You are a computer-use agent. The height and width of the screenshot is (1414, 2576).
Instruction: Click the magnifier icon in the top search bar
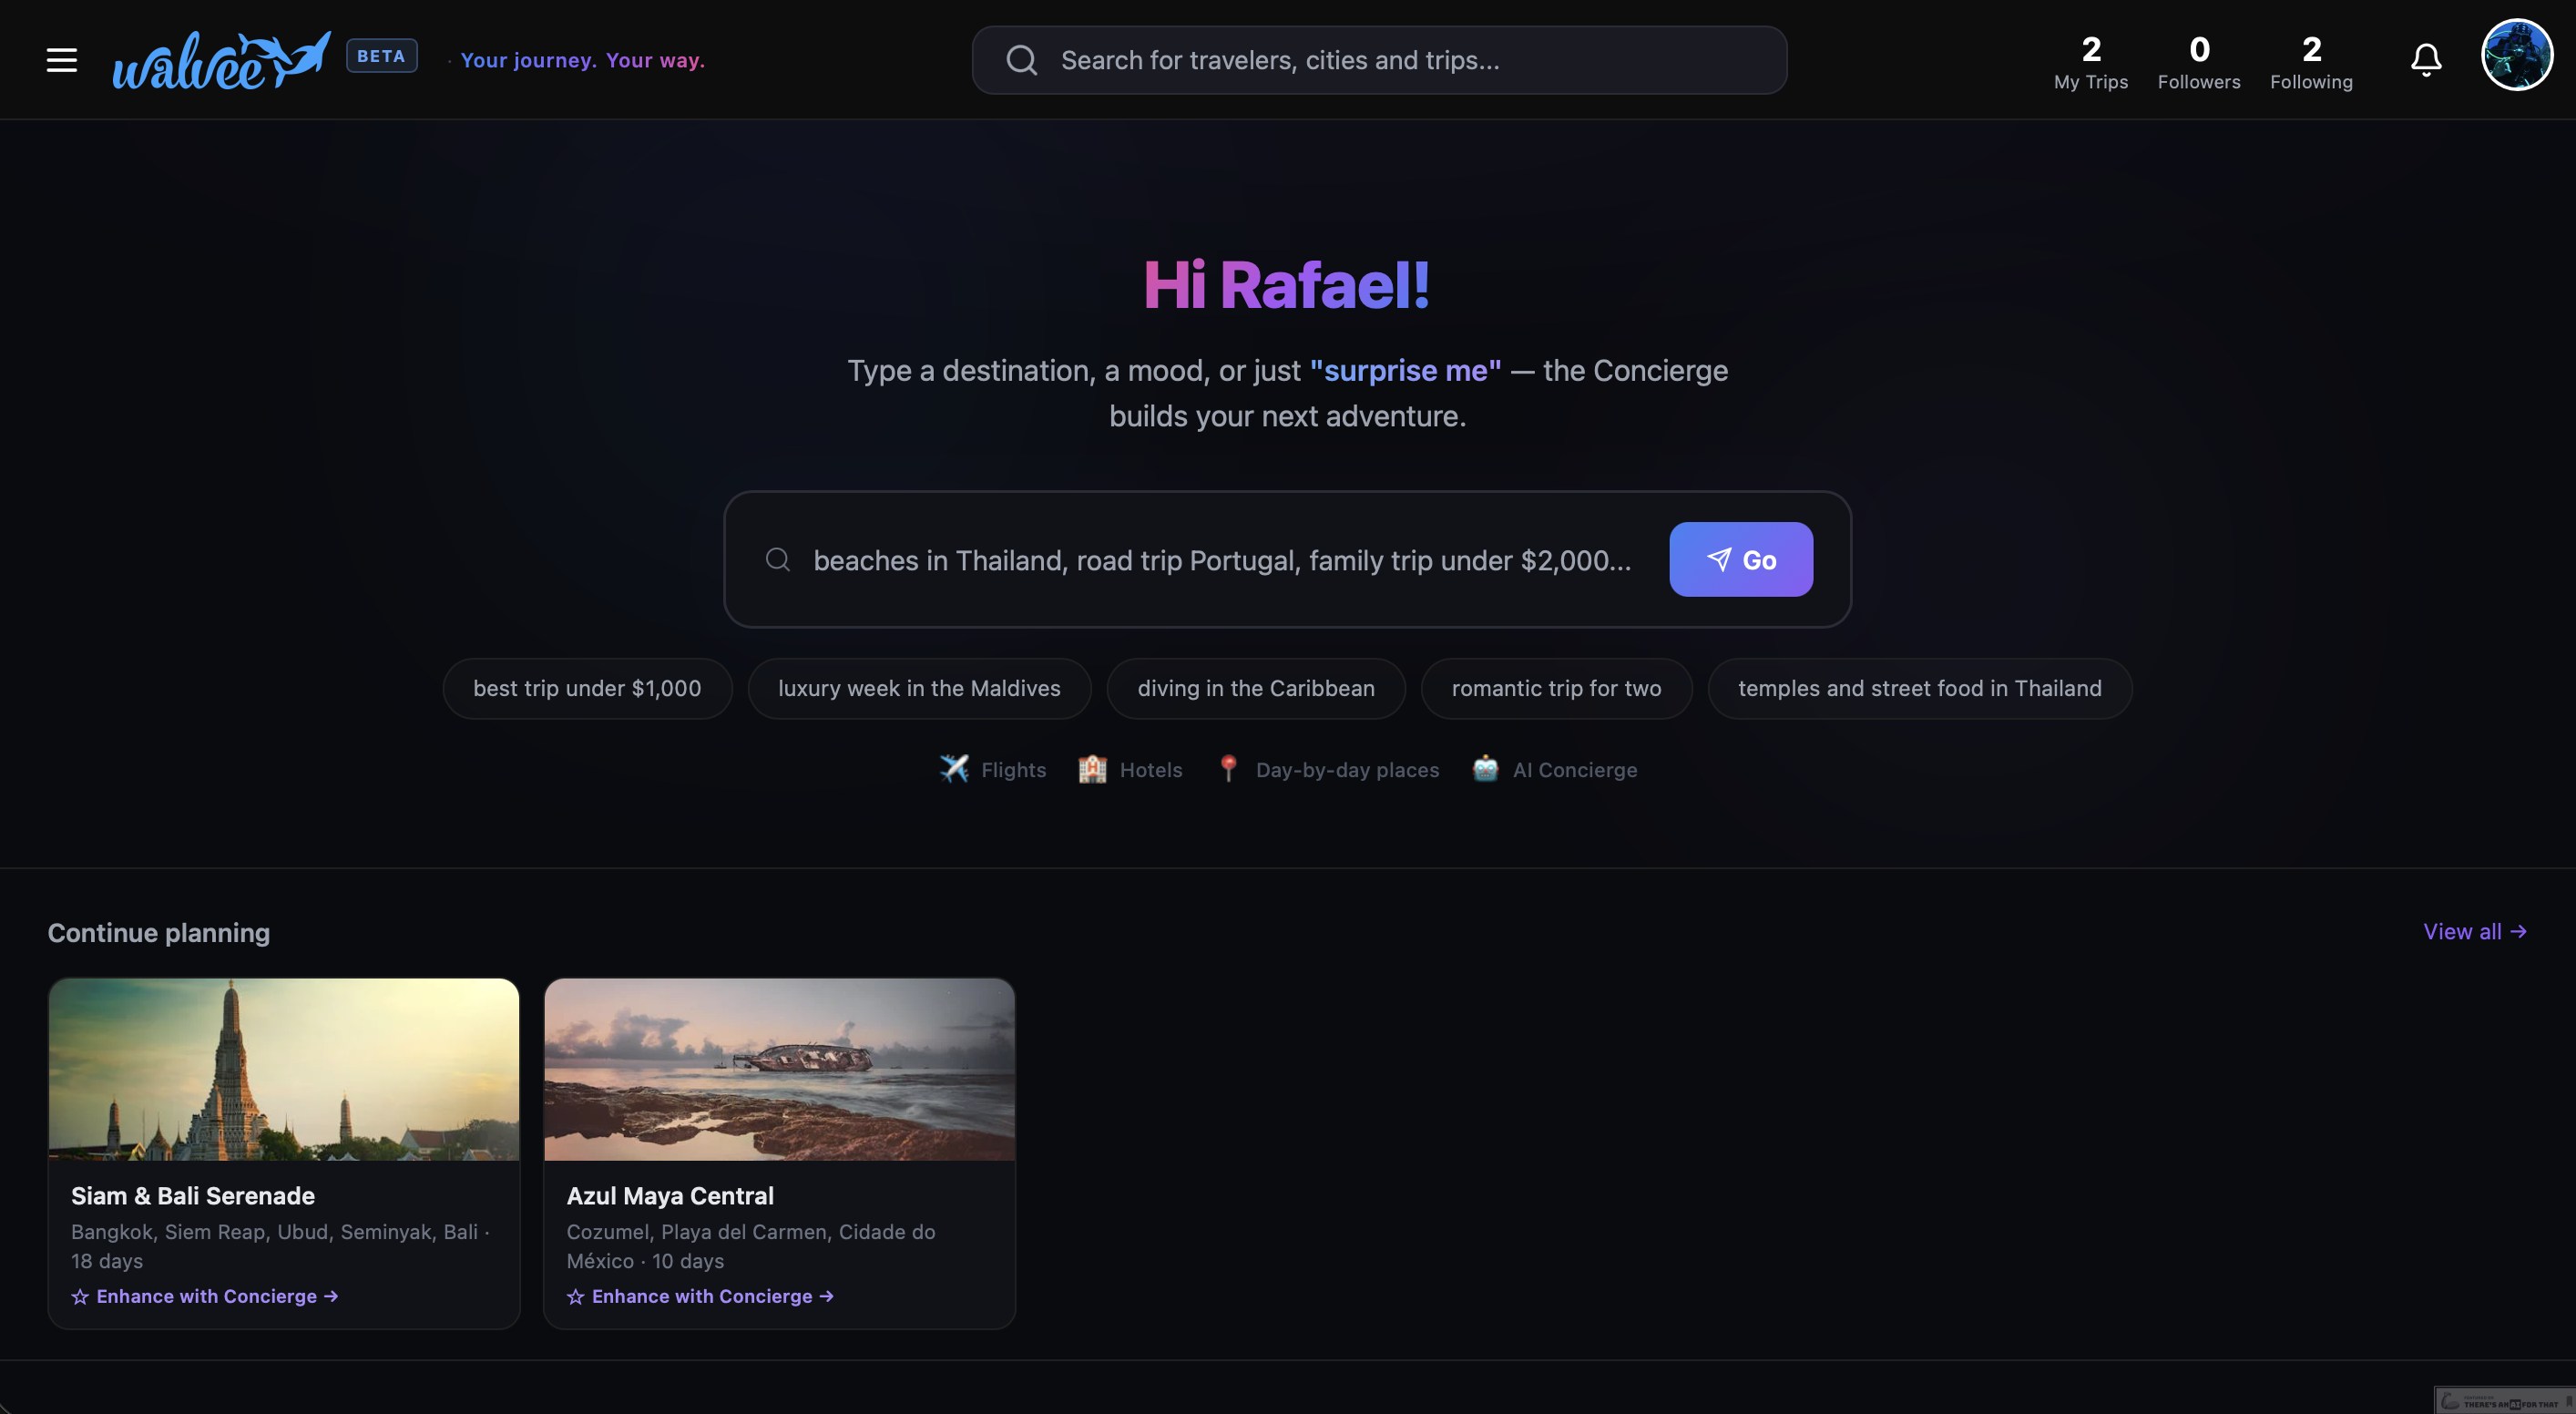[1021, 60]
